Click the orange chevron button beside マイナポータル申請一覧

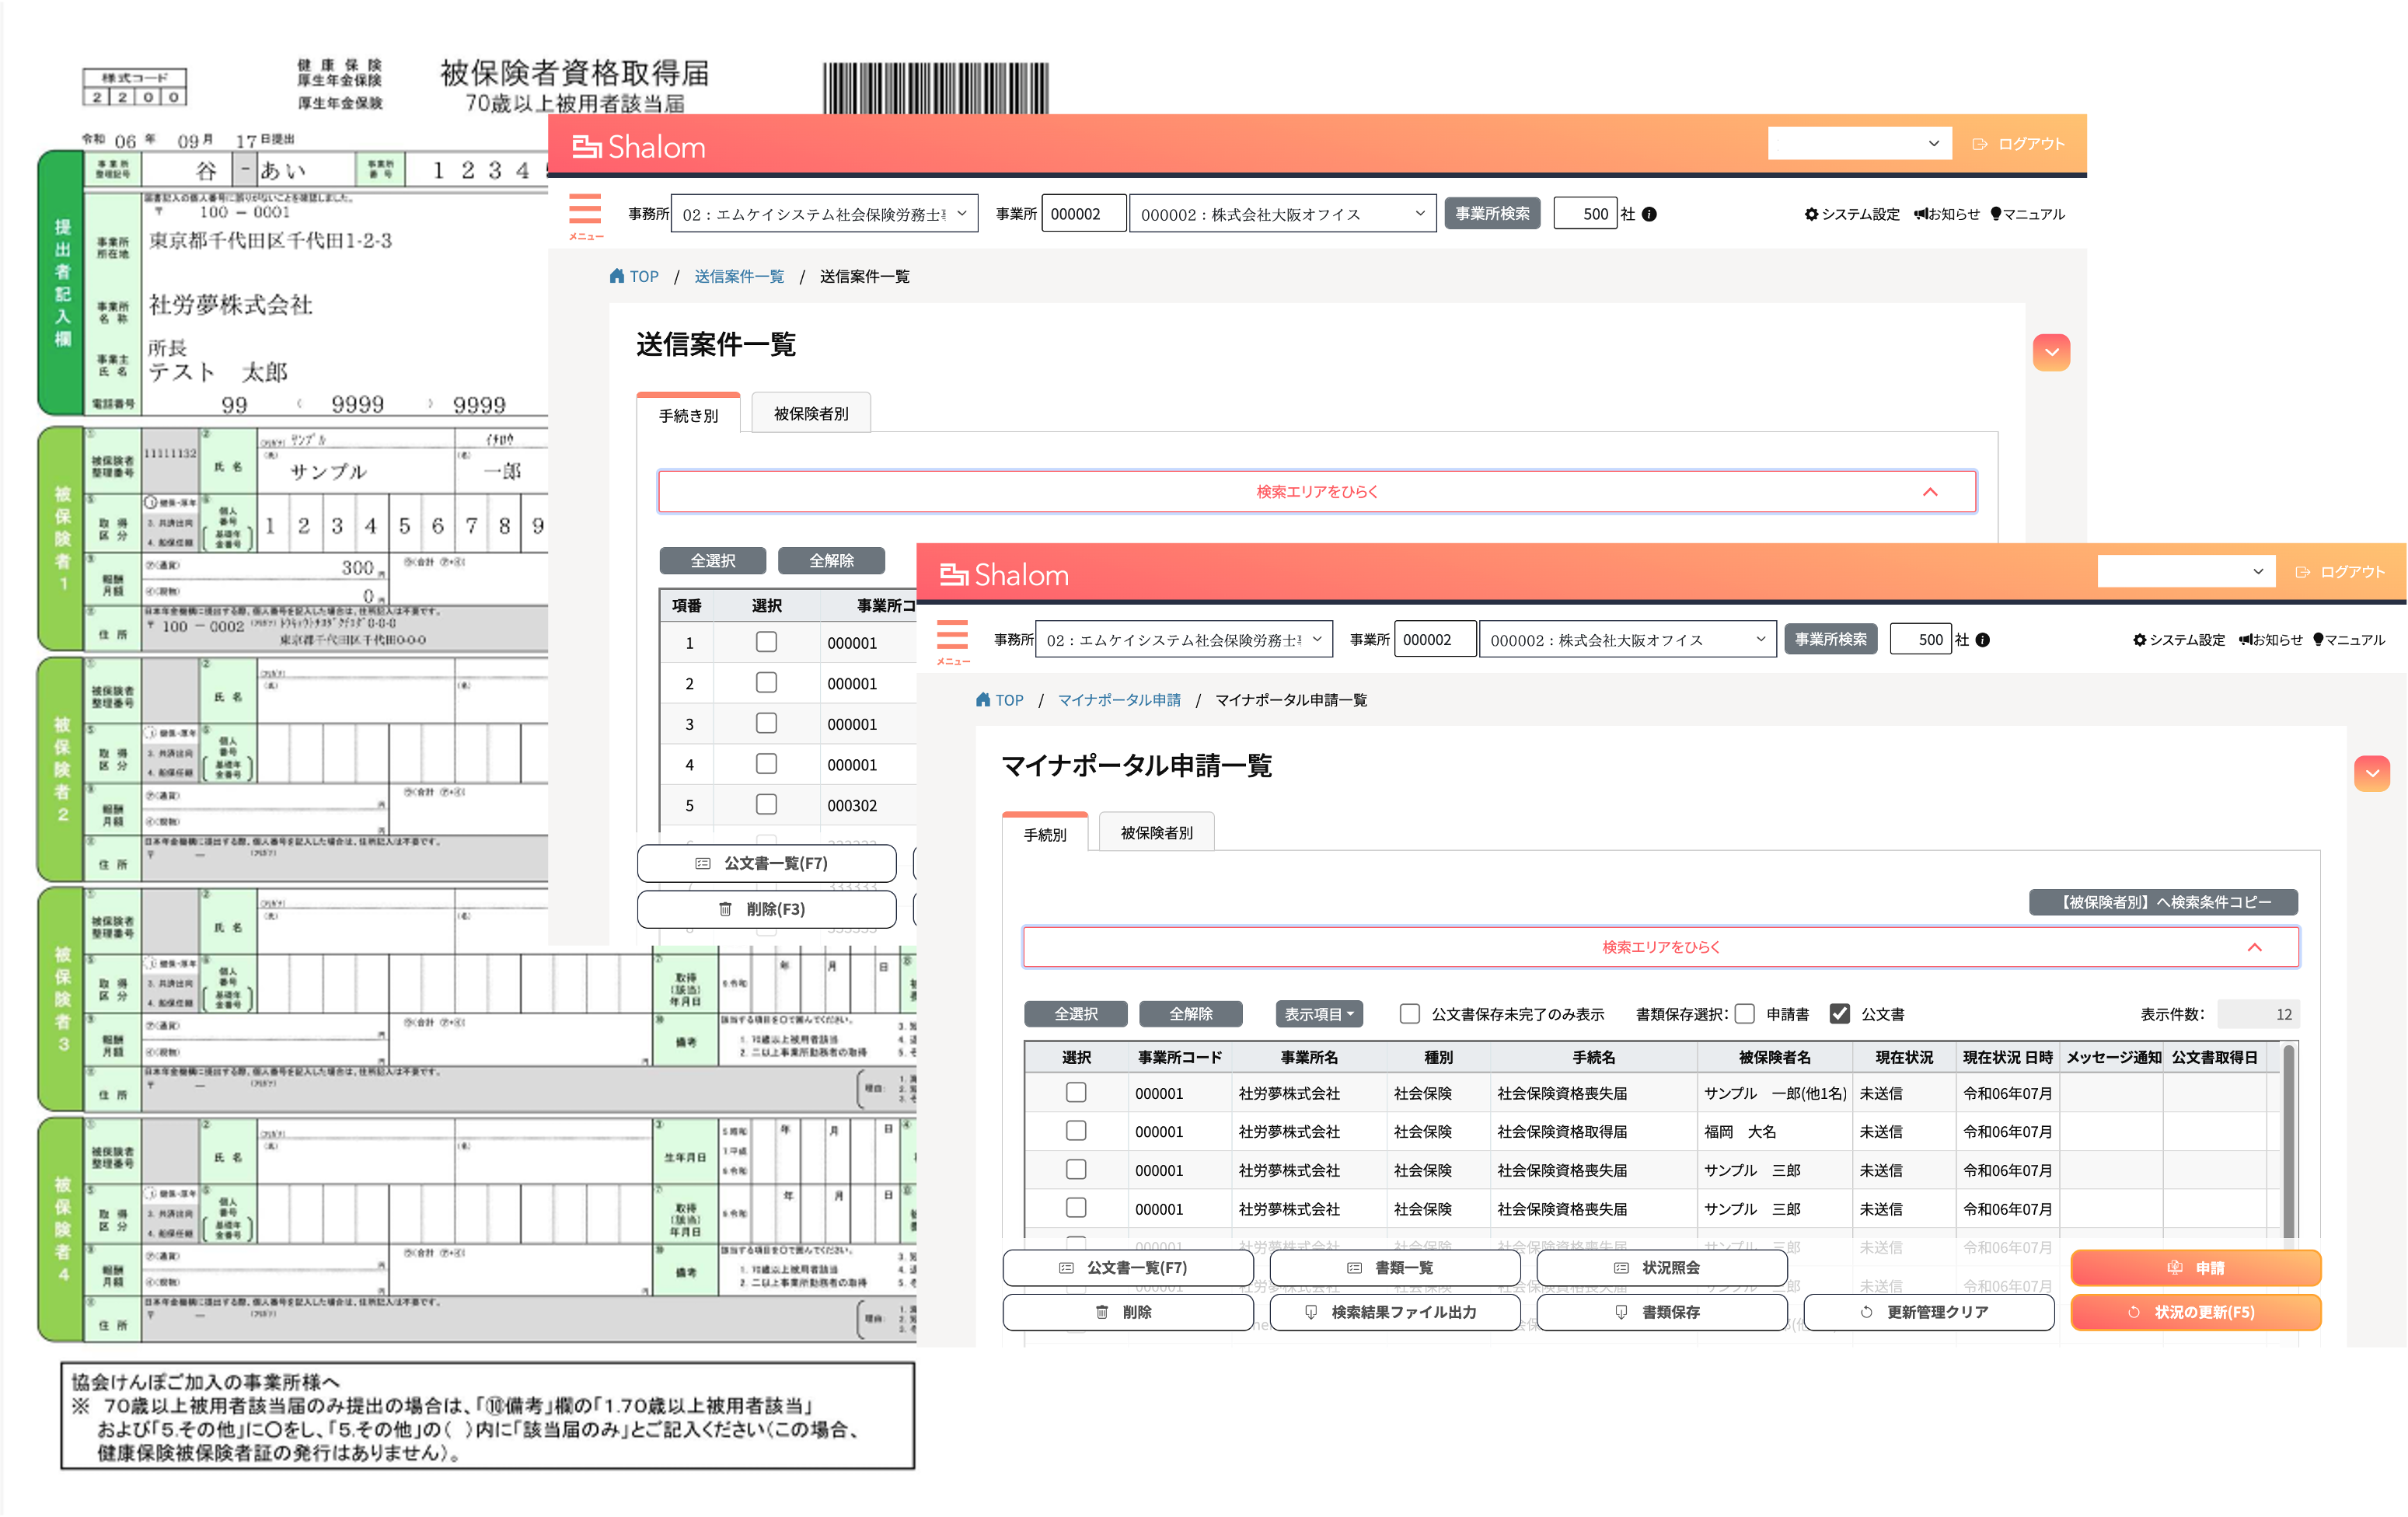click(x=2371, y=773)
